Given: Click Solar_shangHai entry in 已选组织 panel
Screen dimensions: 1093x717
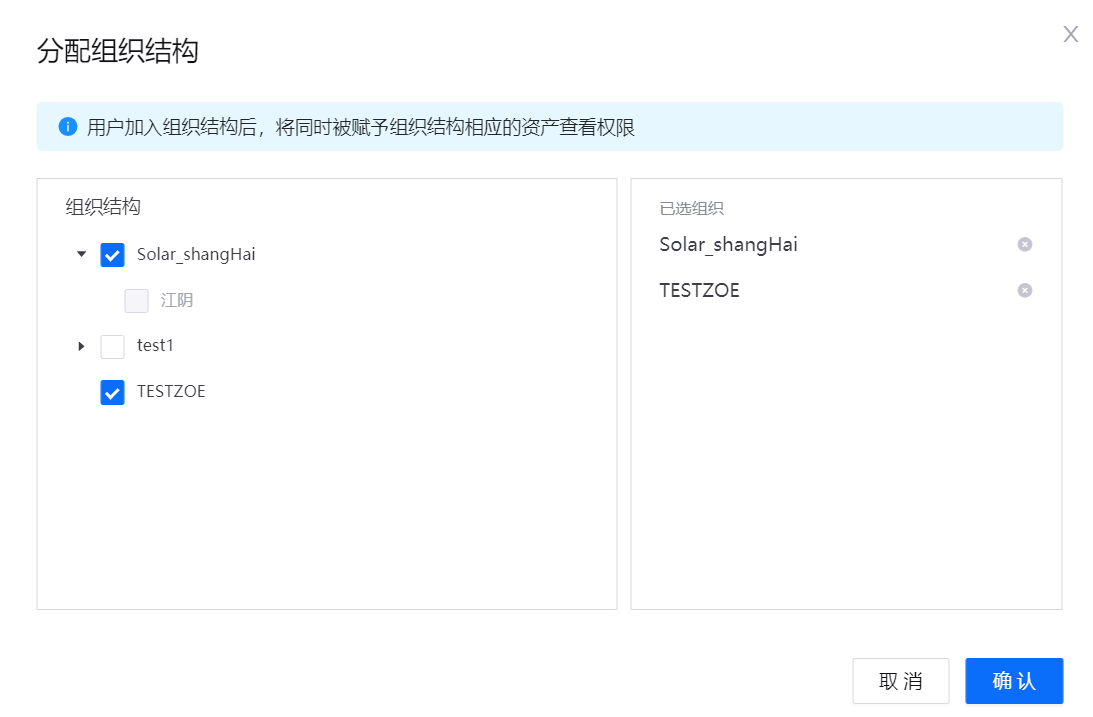Looking at the screenshot, I should tap(728, 245).
